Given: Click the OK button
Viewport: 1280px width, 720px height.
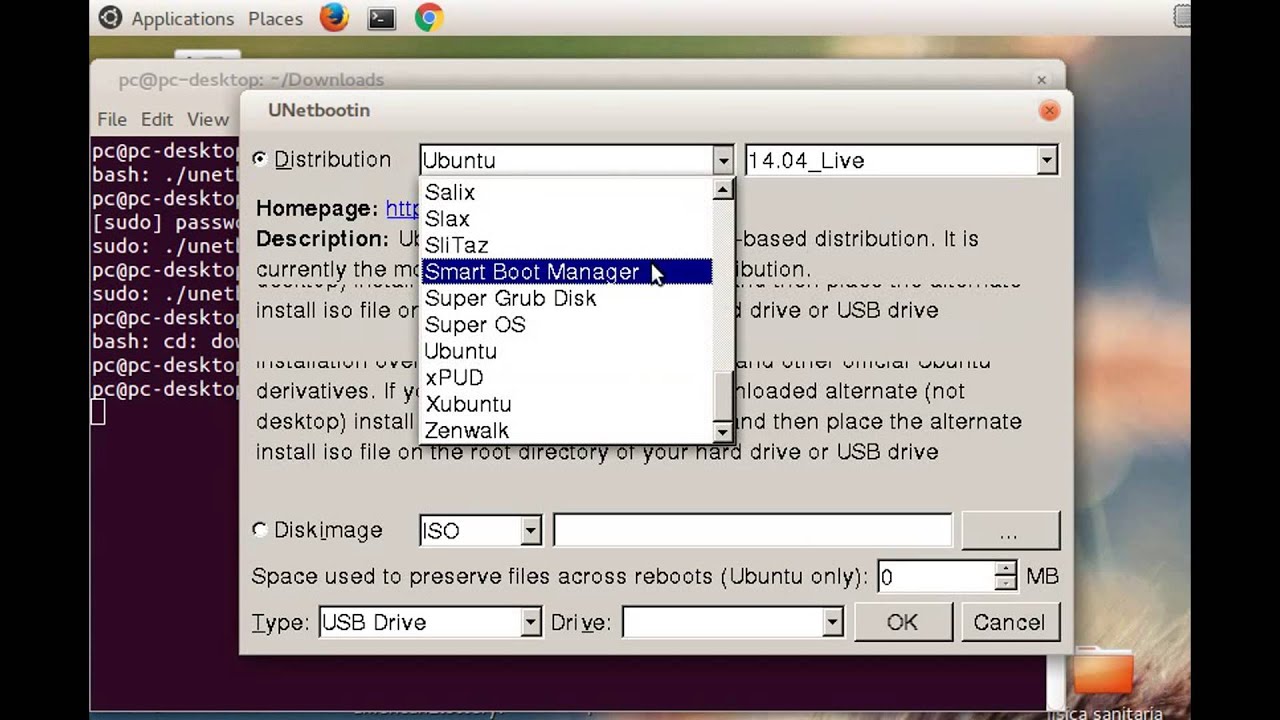Looking at the screenshot, I should pyautogui.click(x=903, y=623).
